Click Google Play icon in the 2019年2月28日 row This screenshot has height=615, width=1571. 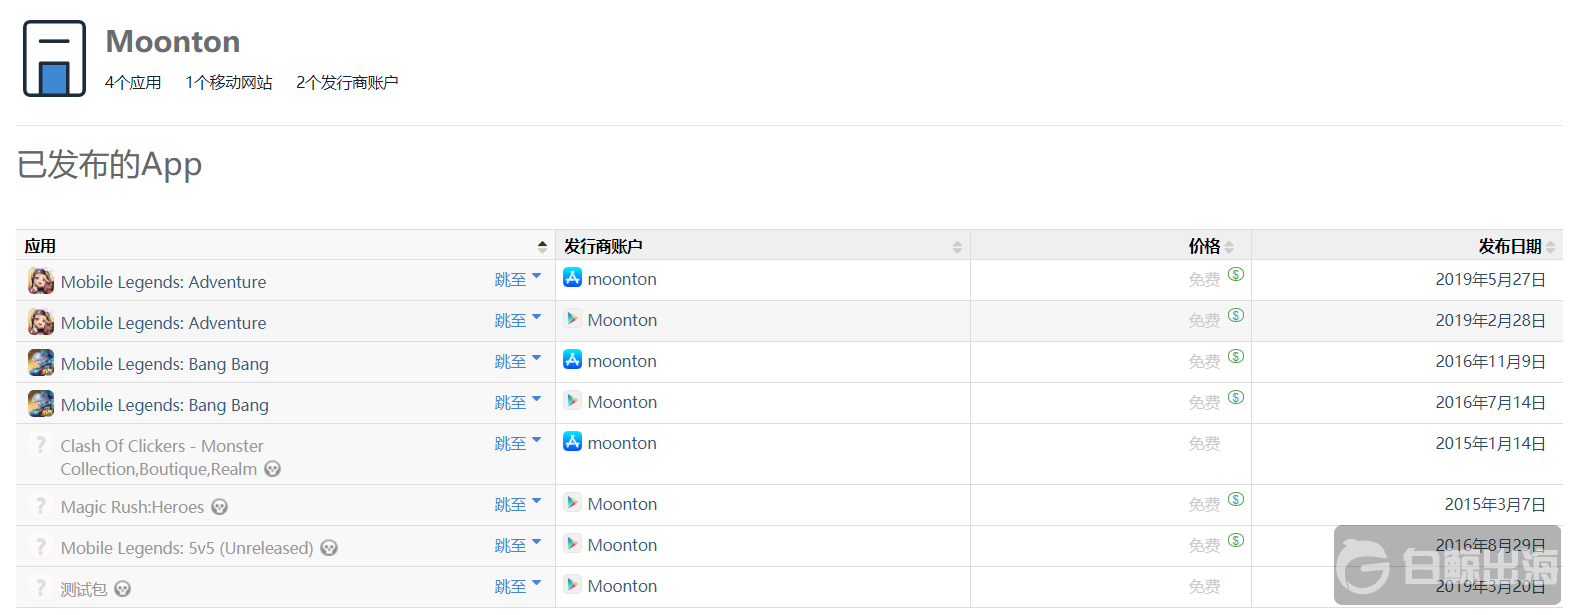[x=572, y=319]
